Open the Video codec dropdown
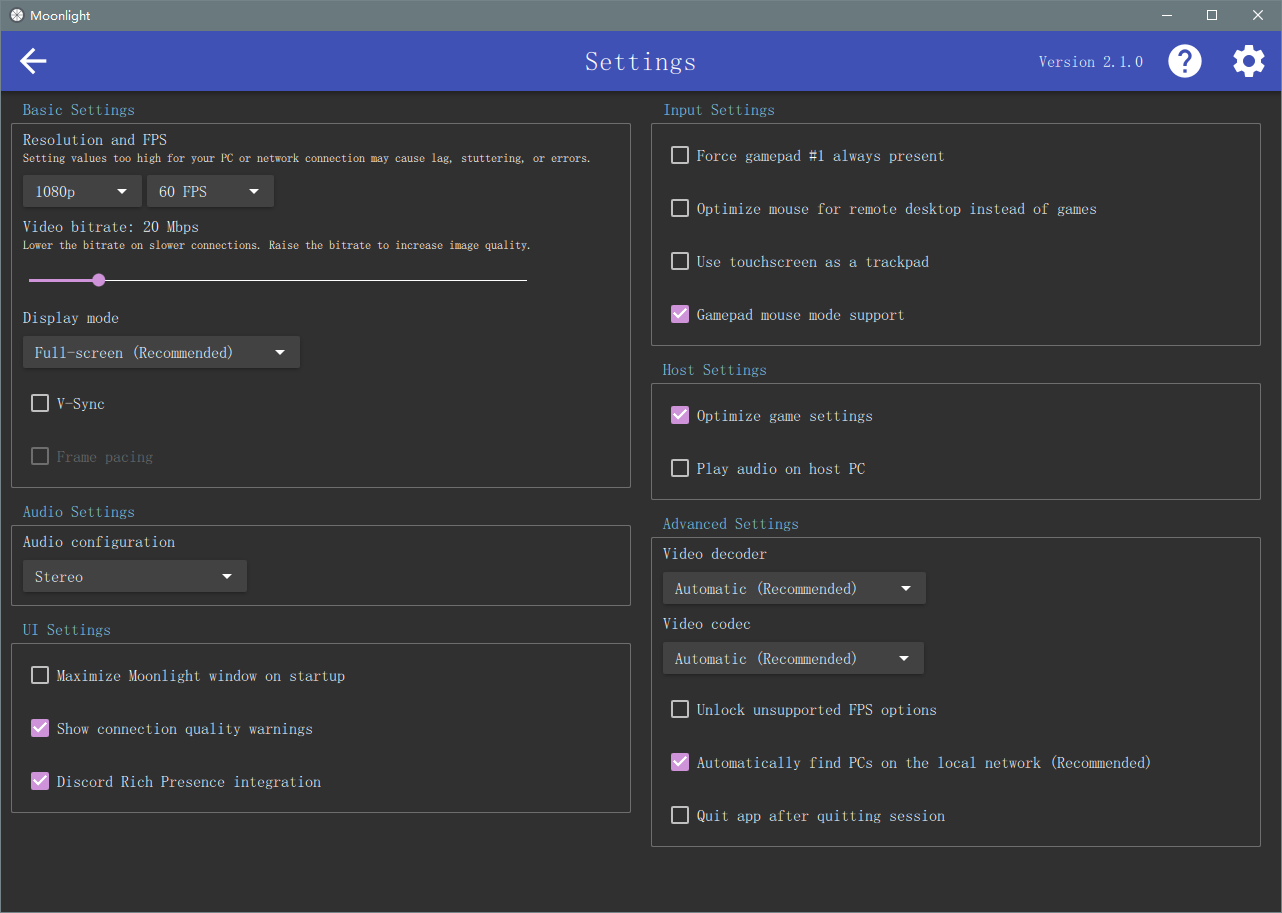Viewport: 1282px width, 913px height. 793,658
